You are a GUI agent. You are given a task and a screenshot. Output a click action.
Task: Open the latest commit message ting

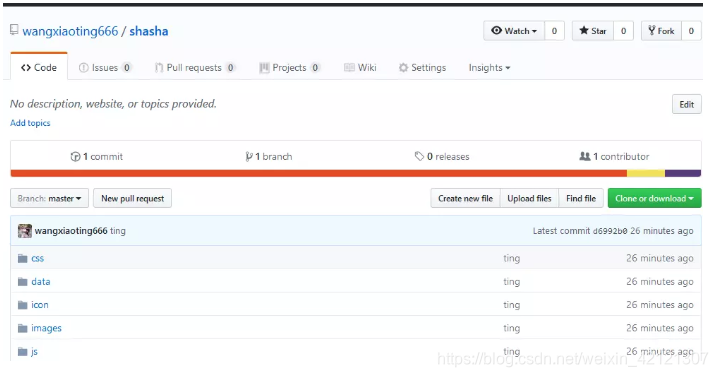tap(118, 231)
